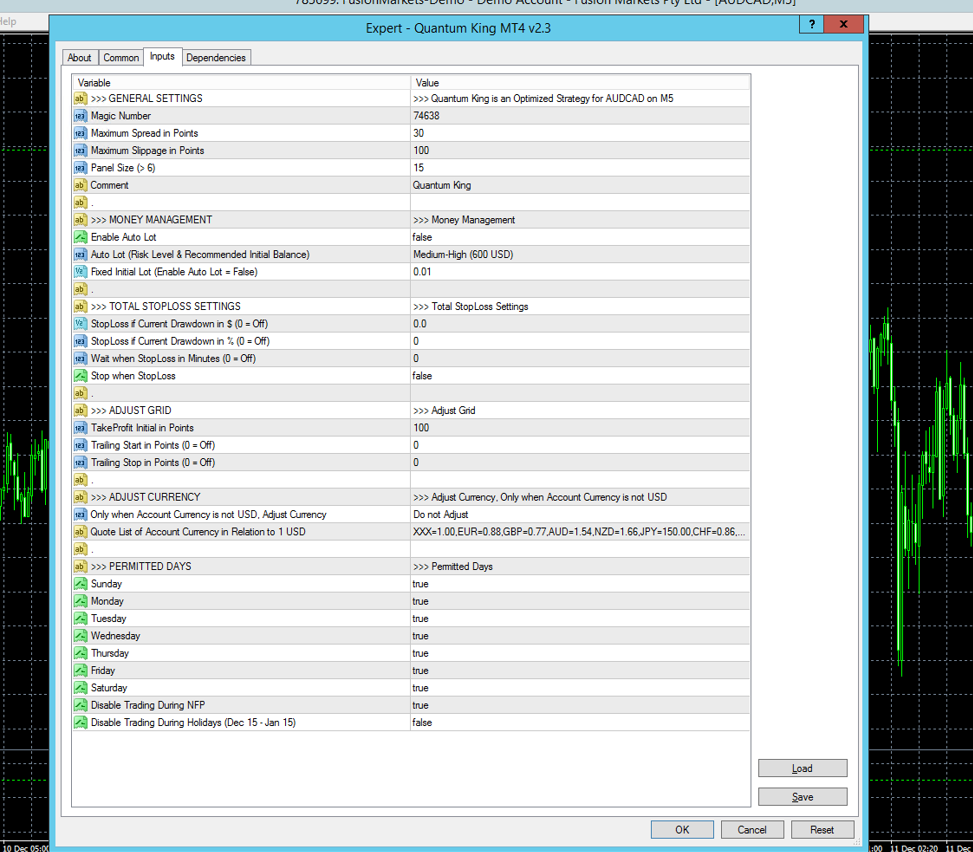Image resolution: width=973 pixels, height=852 pixels.
Task: Click the icon next to Maximum Spread in Points
Action: click(80, 133)
